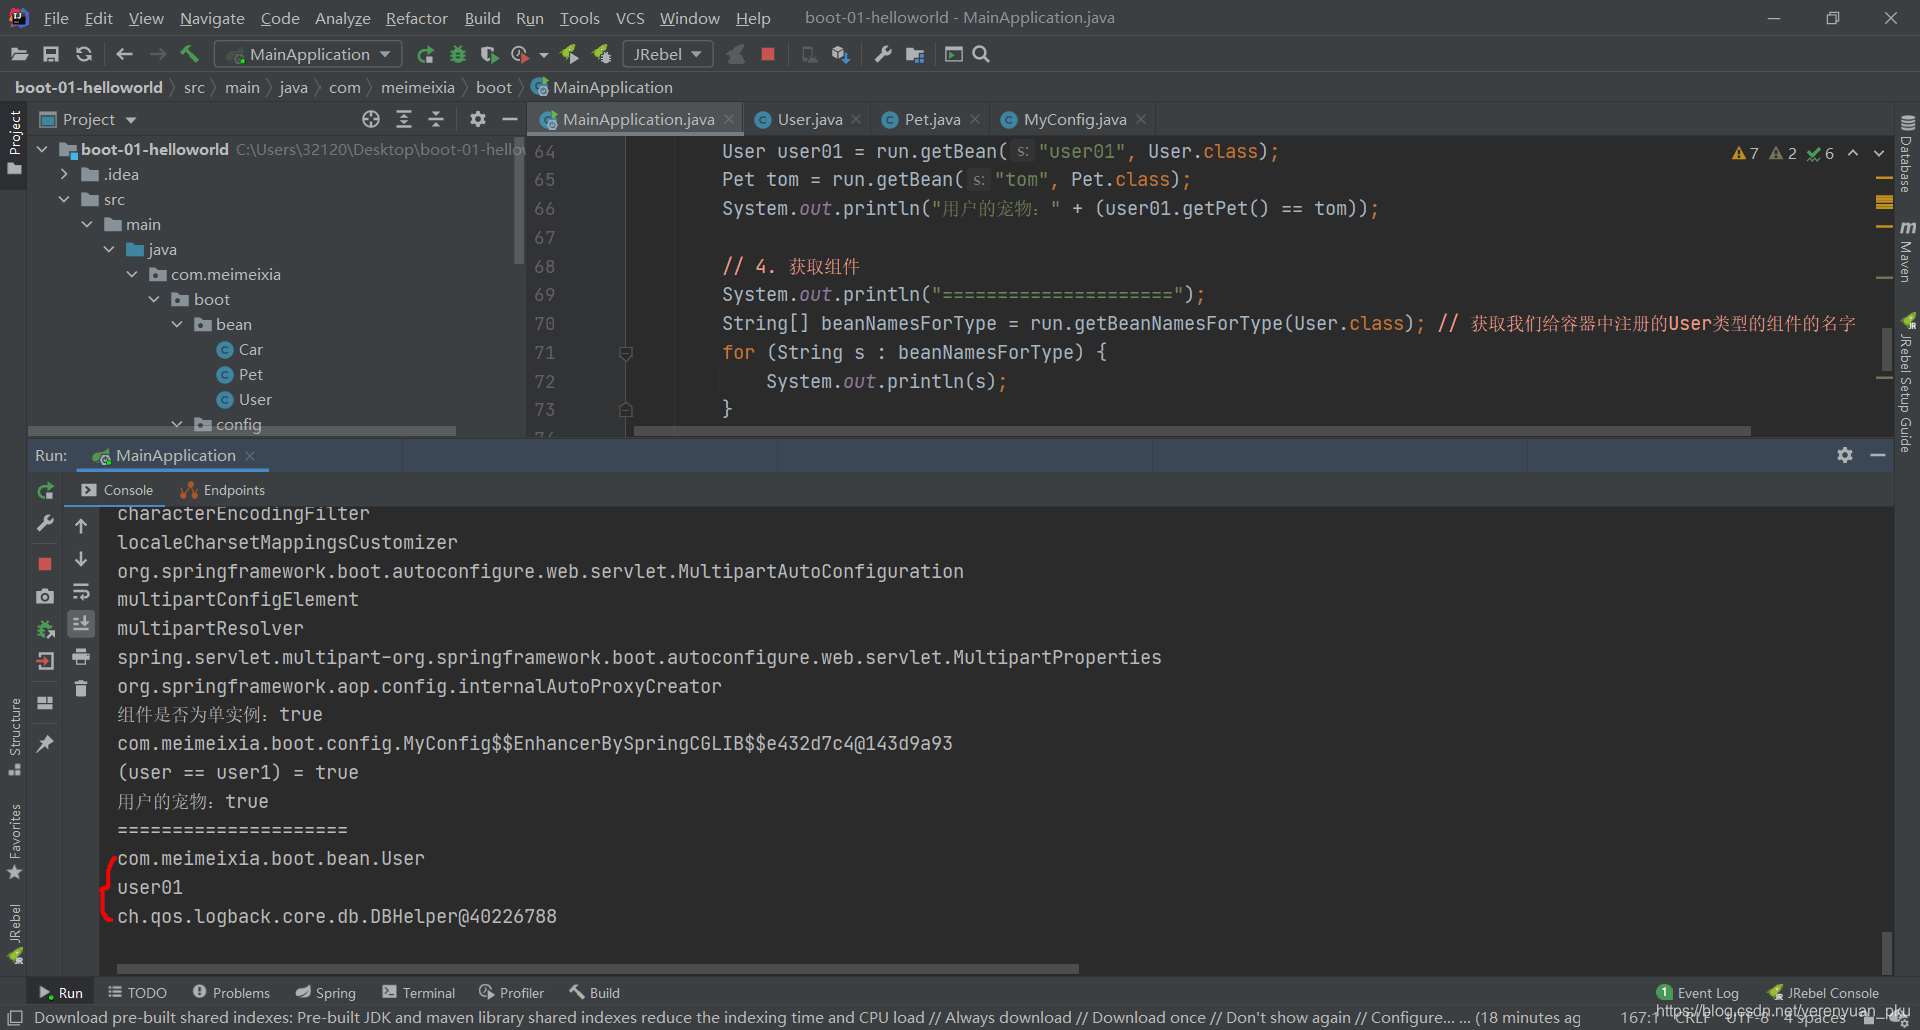Click the camera thread dump icon
The height and width of the screenshot is (1030, 1920).
[45, 596]
